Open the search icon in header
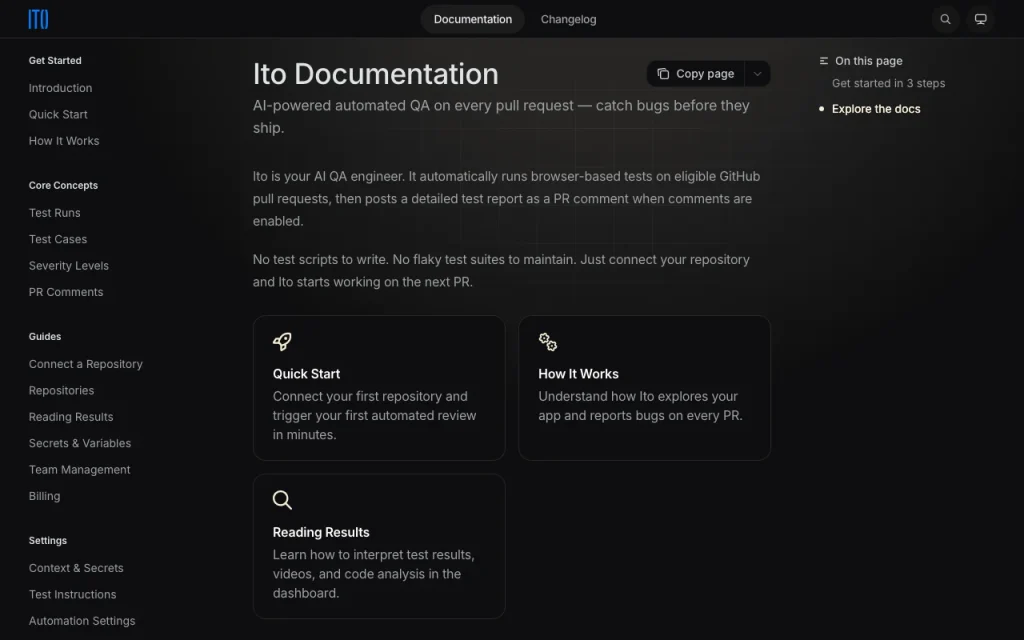Viewport: 1024px width, 640px height. 945,19
